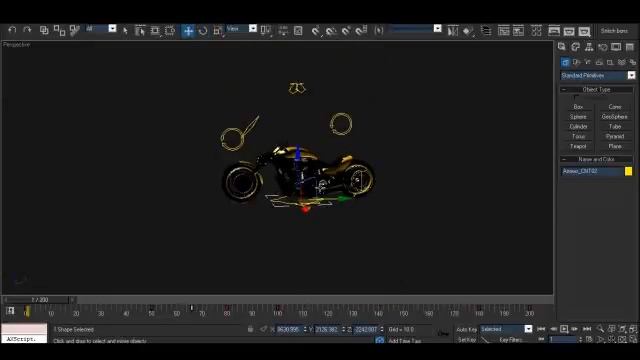The image size is (640, 360).
Task: Click the Play Animation button
Action: (564, 329)
